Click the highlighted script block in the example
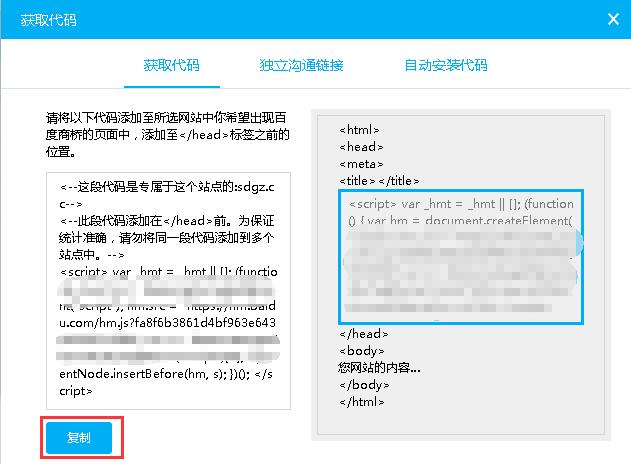The height and width of the screenshot is (464, 631). pos(461,257)
